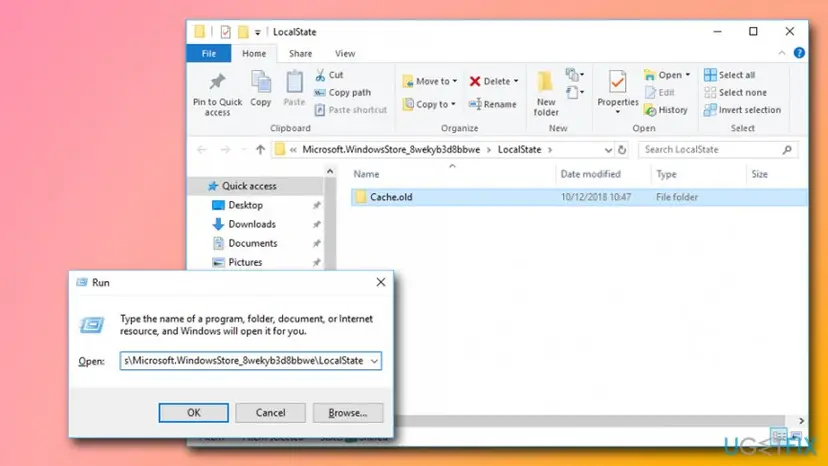Sort by Size column header

point(759,174)
